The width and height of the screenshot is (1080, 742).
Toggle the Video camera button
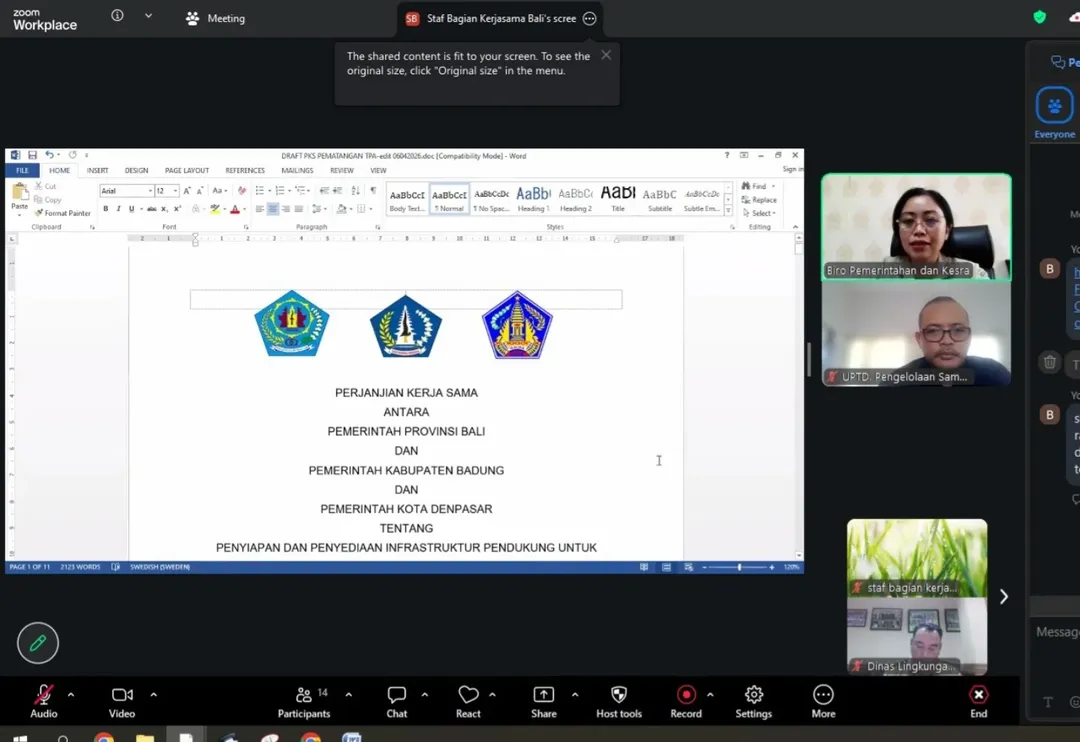[x=122, y=696]
